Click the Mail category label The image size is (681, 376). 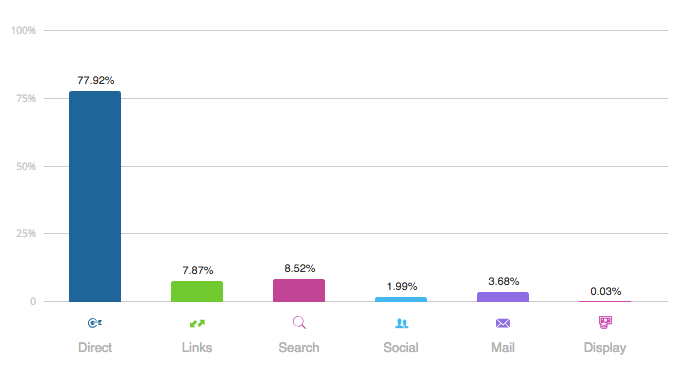[x=503, y=347]
